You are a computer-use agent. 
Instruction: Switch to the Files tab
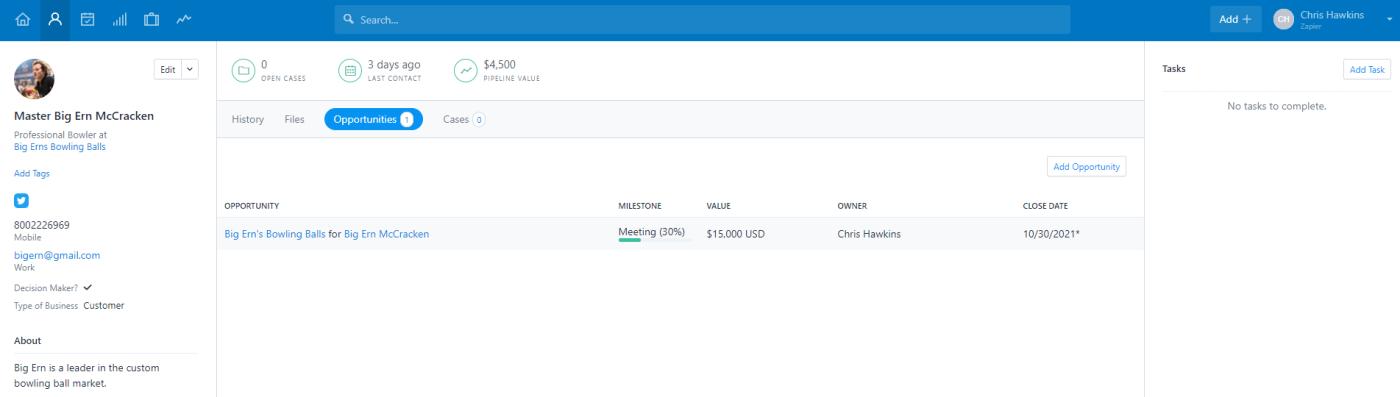coord(294,119)
